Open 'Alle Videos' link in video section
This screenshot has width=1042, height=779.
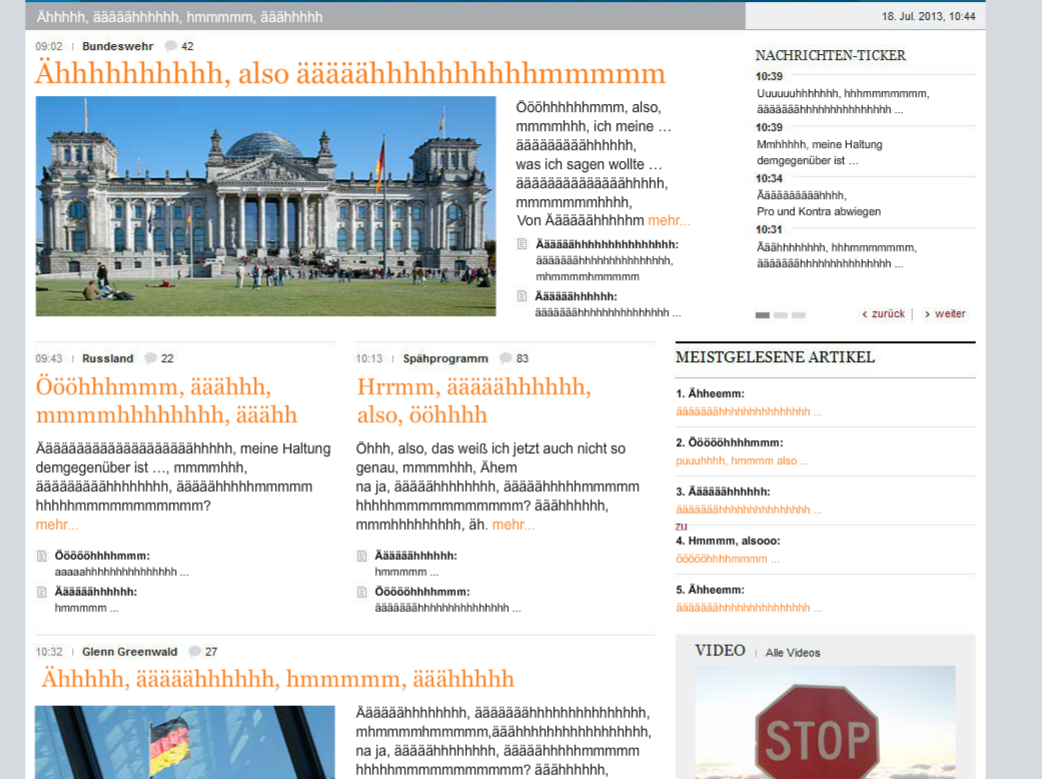pos(792,653)
